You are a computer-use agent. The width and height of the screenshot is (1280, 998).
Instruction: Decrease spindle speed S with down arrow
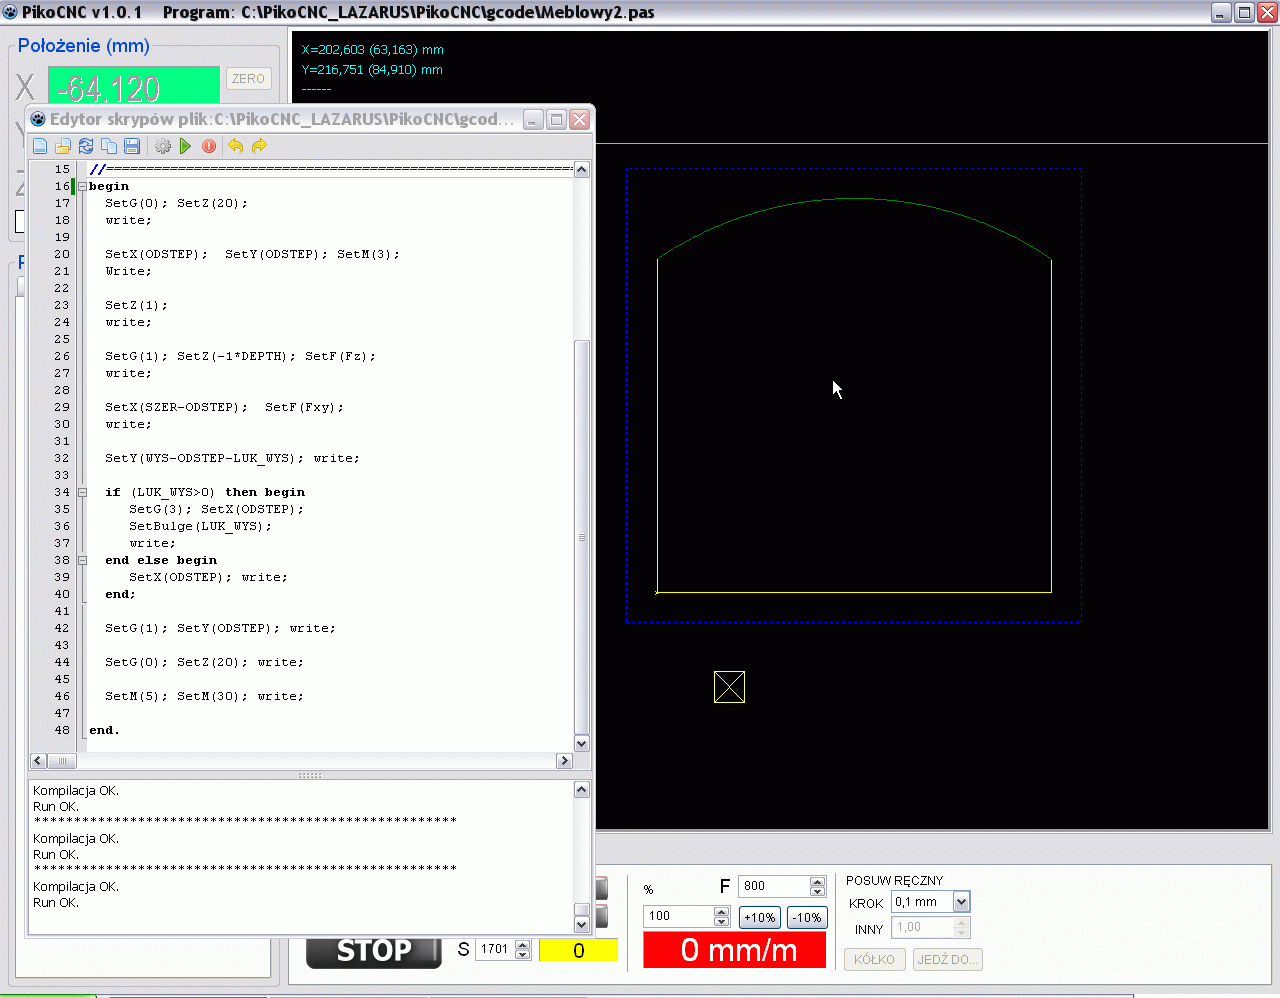click(x=522, y=954)
